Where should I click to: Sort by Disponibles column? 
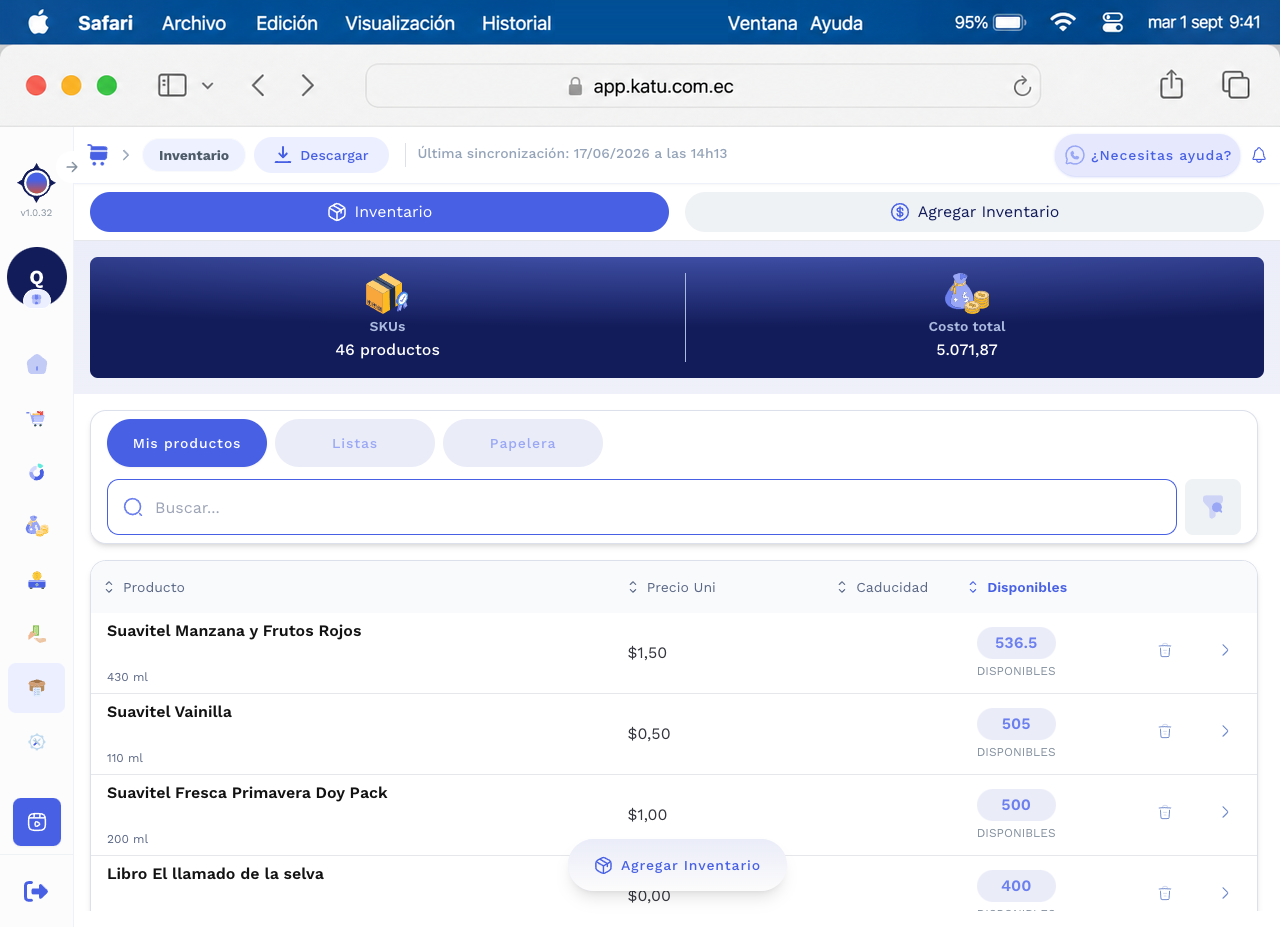tap(1017, 587)
